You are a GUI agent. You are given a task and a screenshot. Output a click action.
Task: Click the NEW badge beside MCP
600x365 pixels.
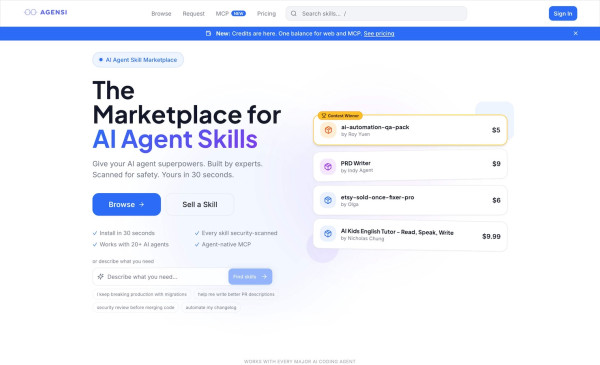(238, 13)
